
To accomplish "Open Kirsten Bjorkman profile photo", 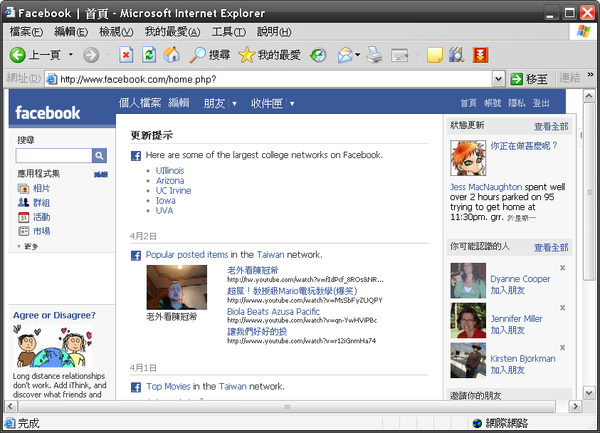I will coord(468,360).
